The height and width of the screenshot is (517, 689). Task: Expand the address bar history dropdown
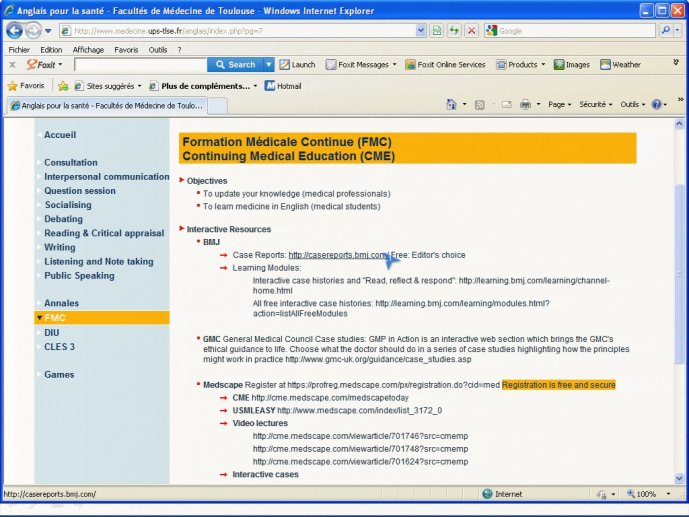pyautogui.click(x=421, y=31)
